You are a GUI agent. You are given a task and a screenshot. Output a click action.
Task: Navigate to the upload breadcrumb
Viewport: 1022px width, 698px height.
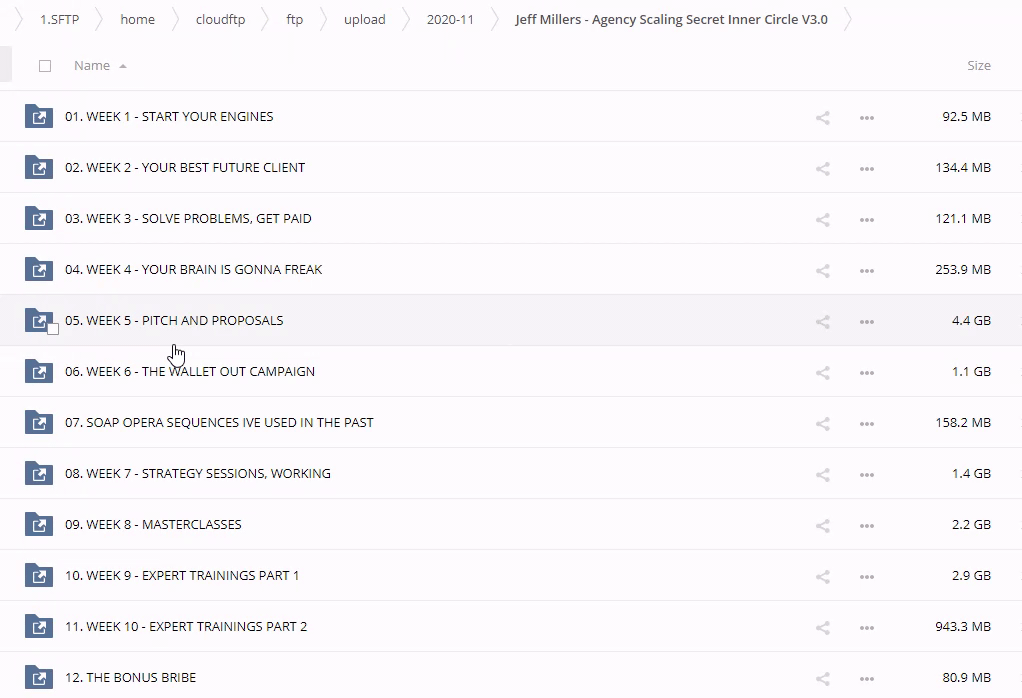[x=364, y=20]
